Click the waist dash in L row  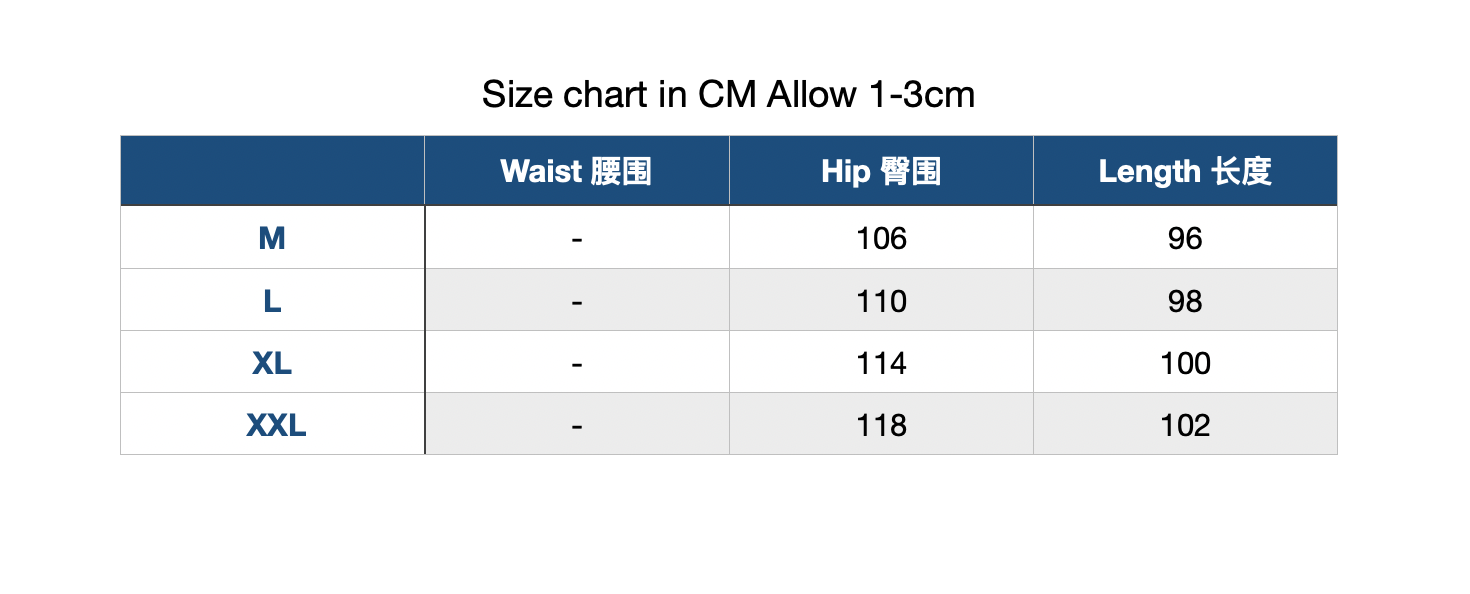tap(577, 300)
